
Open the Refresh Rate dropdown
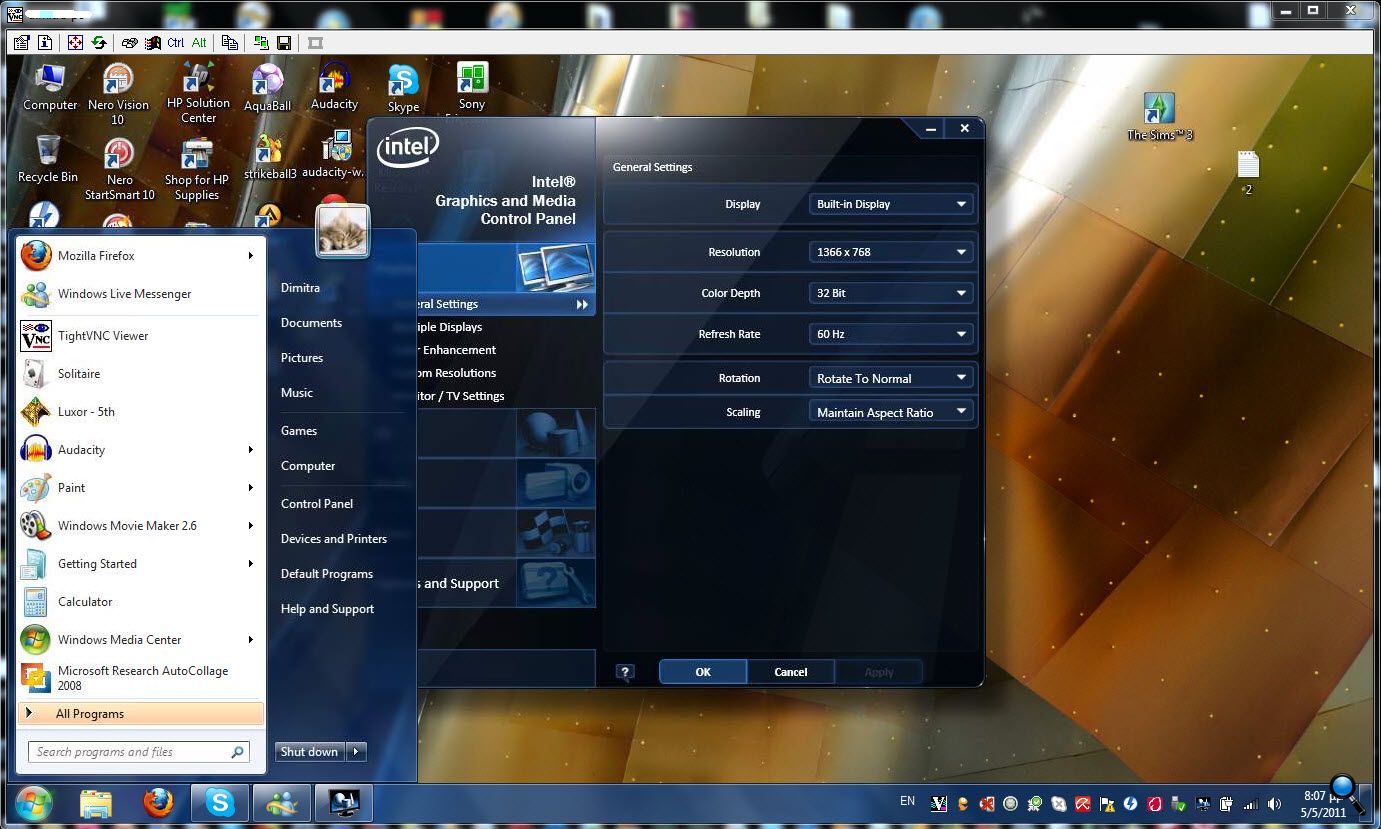890,334
